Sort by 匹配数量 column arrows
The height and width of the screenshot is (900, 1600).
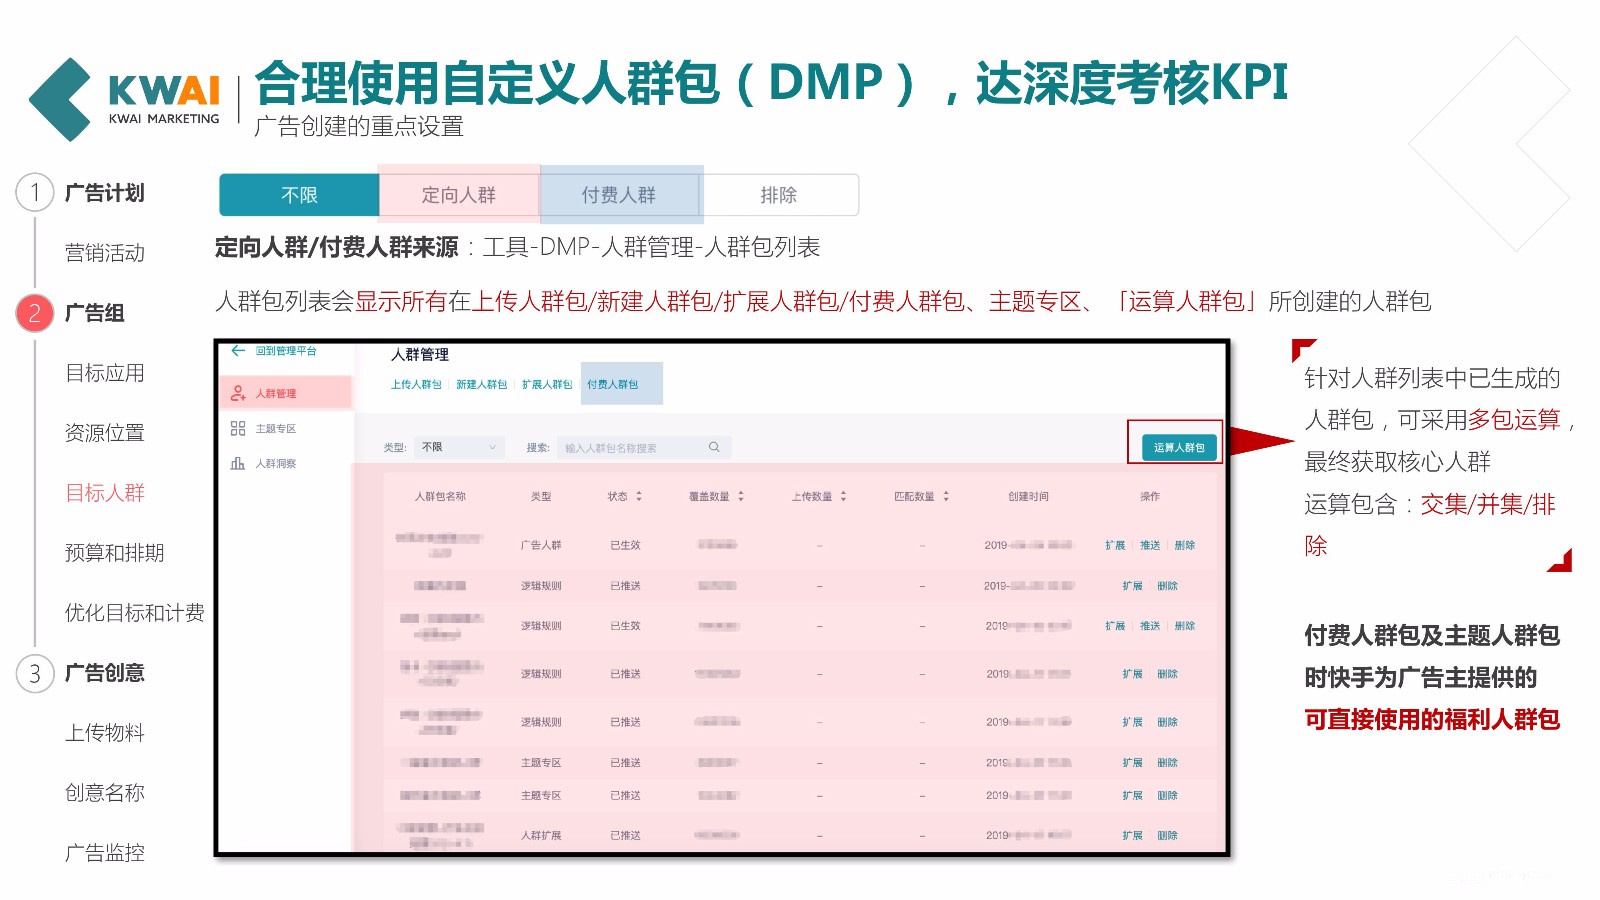pos(946,496)
